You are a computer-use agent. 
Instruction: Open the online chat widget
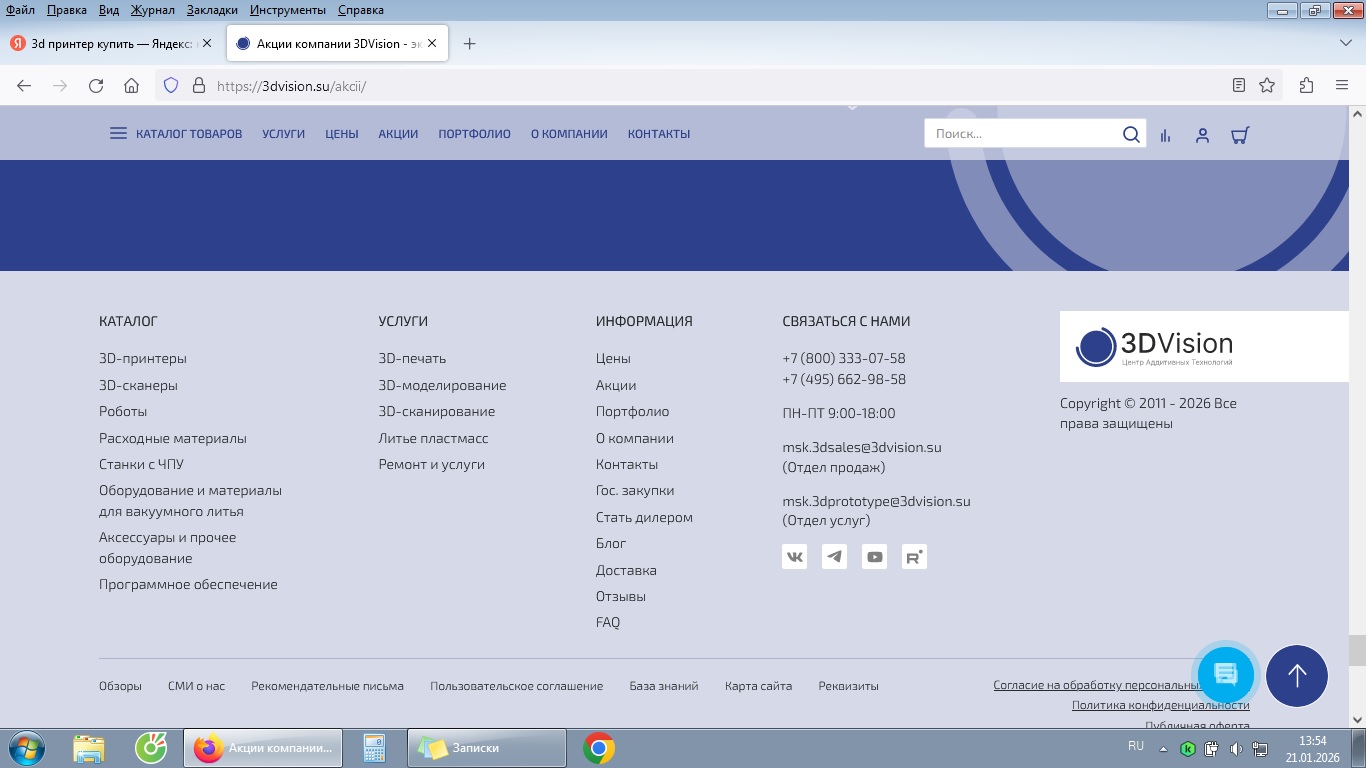(1225, 673)
